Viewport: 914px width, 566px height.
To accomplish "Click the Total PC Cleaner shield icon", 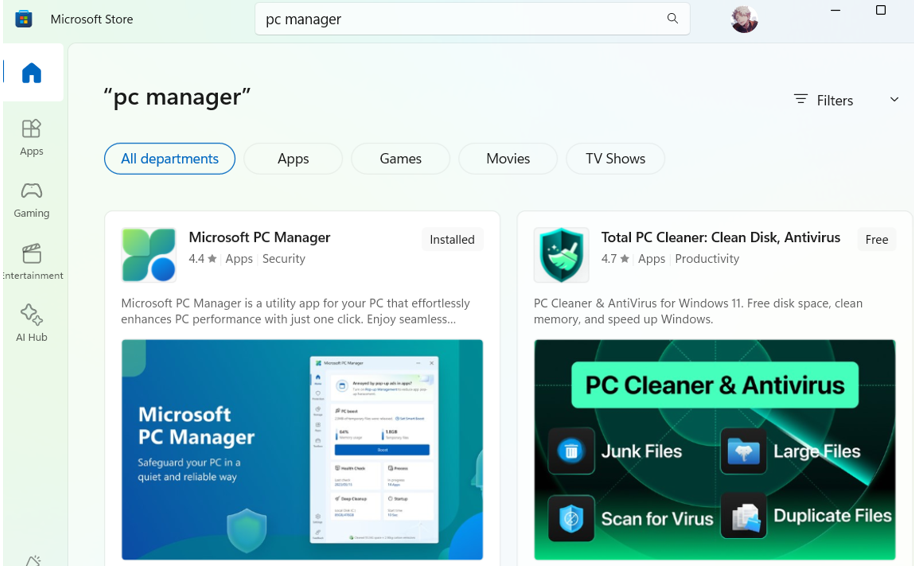I will [561, 255].
